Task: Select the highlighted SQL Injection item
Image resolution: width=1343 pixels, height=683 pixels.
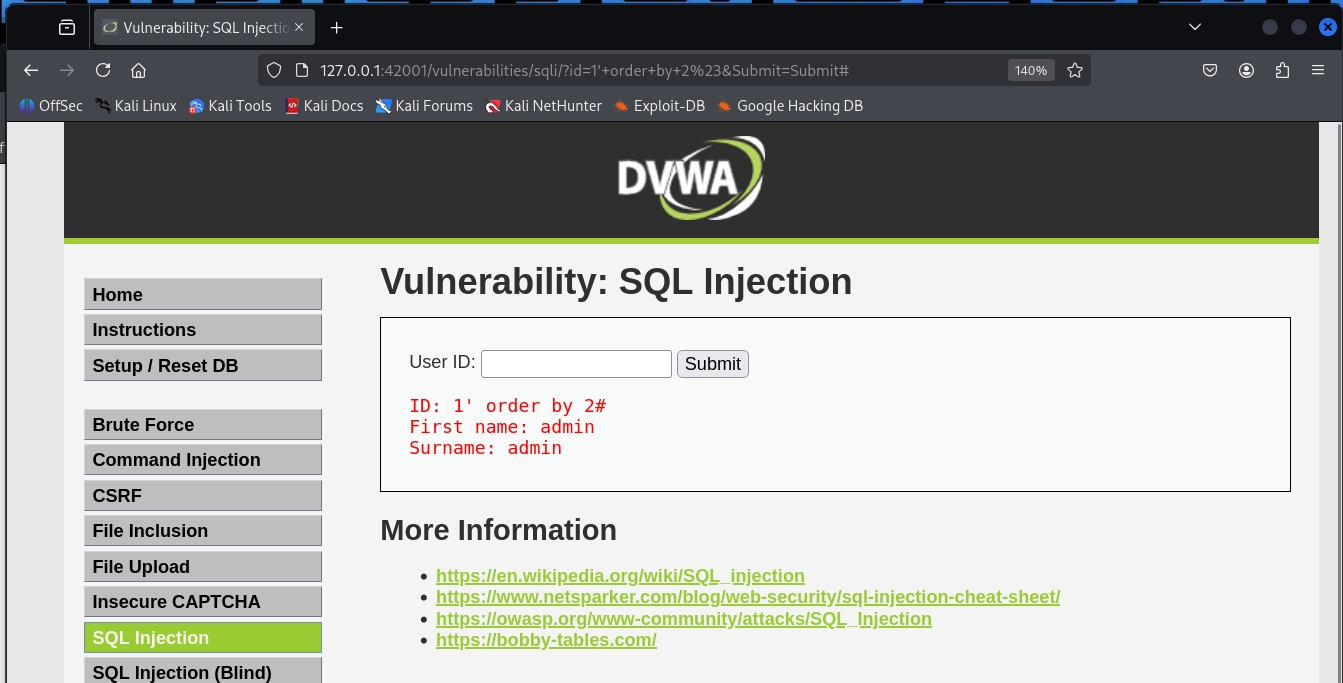Action: (203, 637)
